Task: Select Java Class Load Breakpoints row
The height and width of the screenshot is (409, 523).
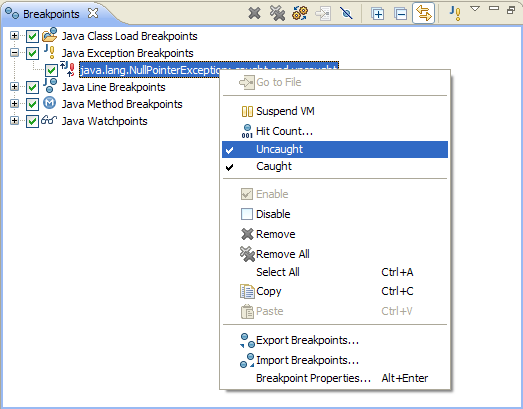Action: (x=129, y=36)
